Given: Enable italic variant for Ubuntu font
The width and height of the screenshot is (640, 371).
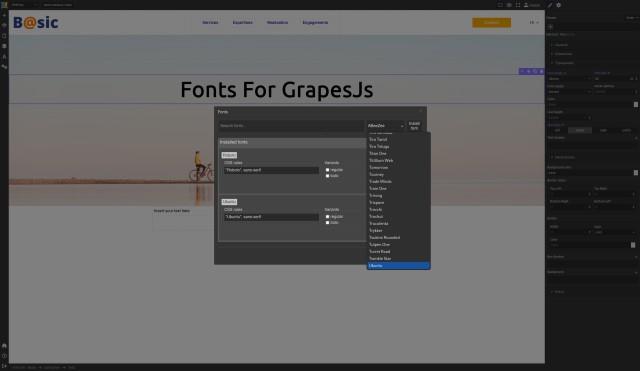Looking at the screenshot, I should 327,223.
